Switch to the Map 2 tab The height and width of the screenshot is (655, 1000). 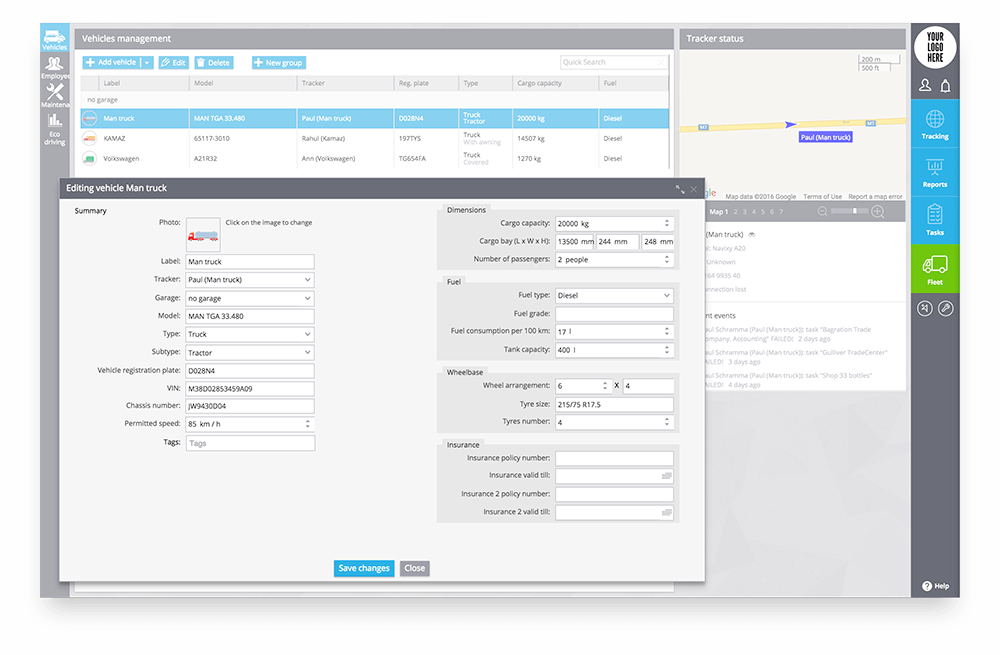click(737, 211)
